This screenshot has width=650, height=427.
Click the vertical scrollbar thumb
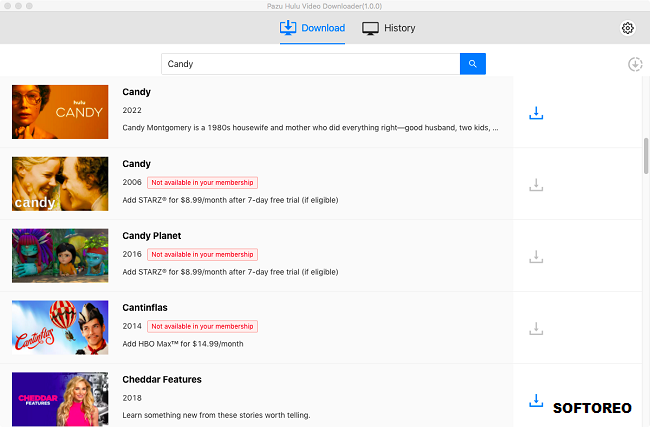tap(646, 156)
